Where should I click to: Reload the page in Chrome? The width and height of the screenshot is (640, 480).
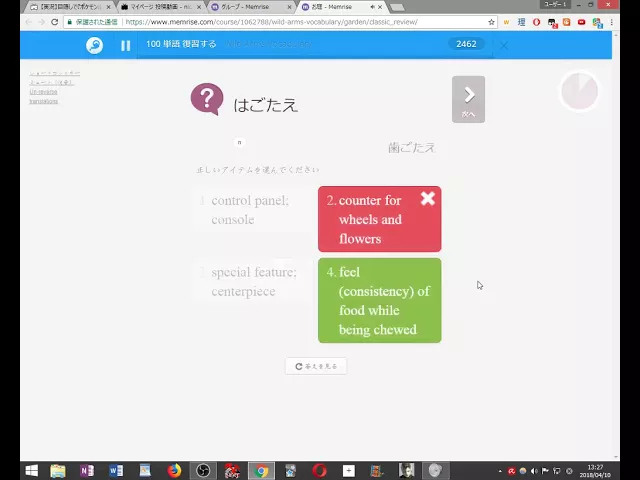54,22
